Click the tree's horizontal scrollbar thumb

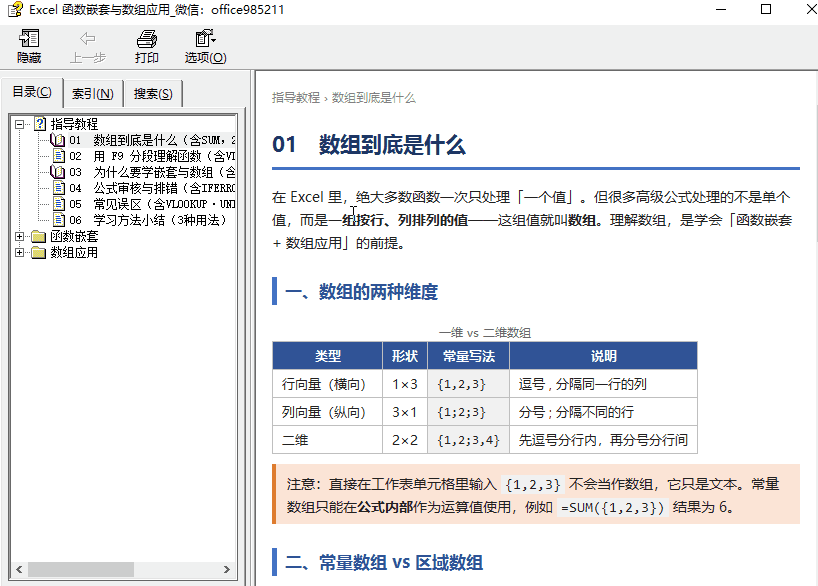81,569
